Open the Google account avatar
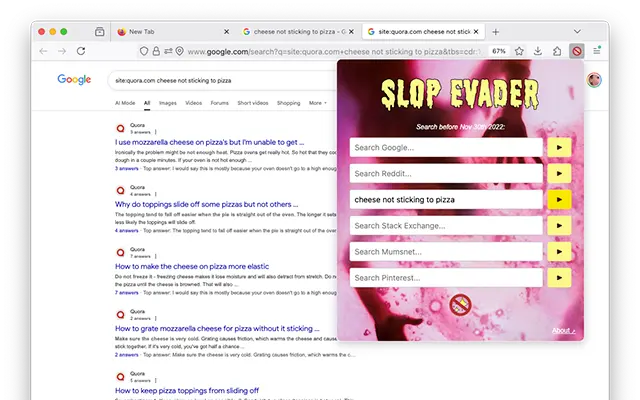640x400 pixels. tap(594, 80)
